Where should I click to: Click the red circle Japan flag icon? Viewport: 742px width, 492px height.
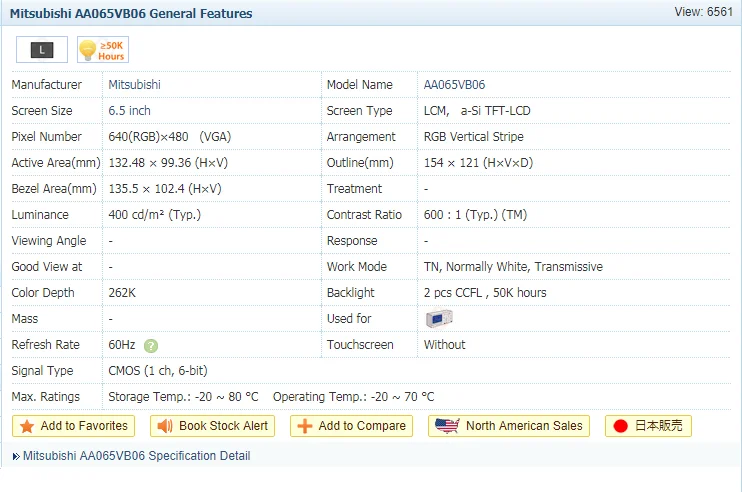(620, 426)
